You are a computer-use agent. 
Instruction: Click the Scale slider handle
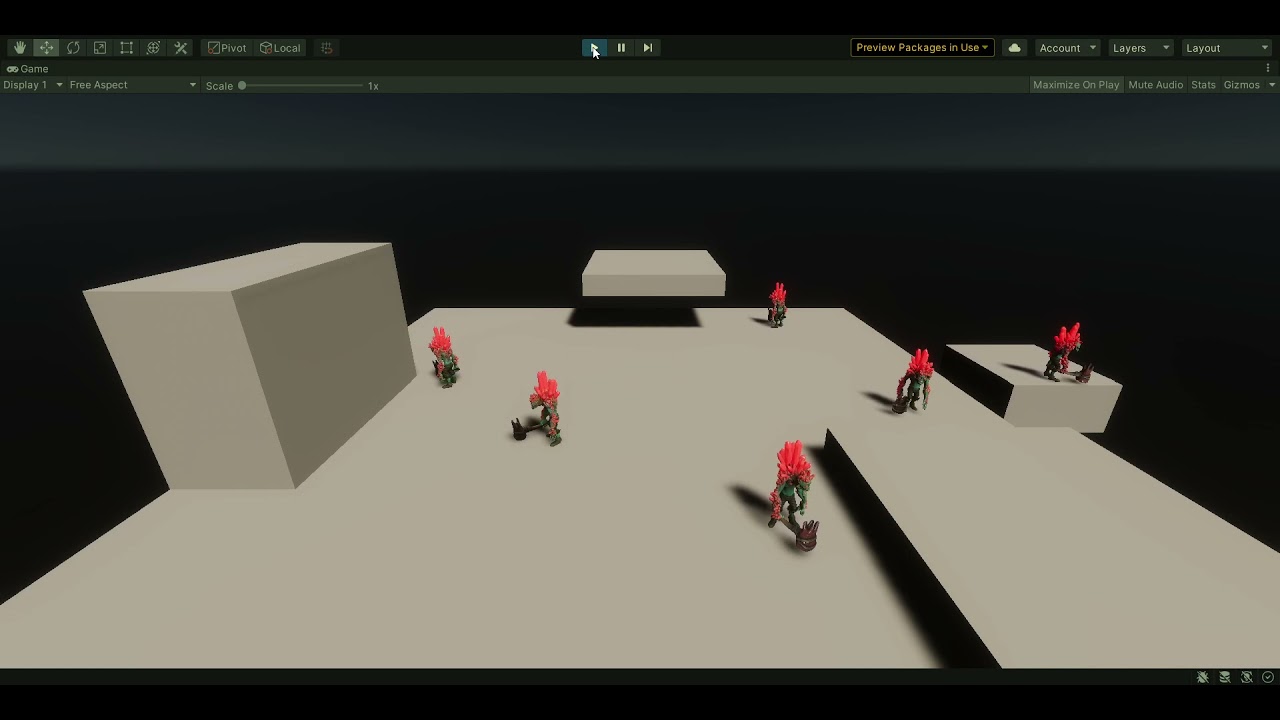click(242, 86)
